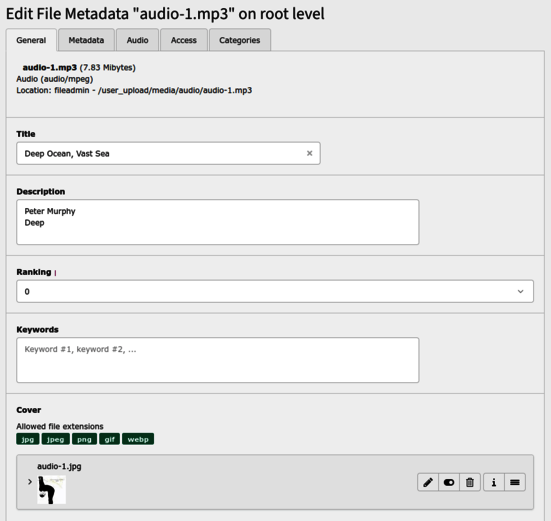Click the Edit File Metadata page heading
Viewport: 551px width, 521px height.
165,14
